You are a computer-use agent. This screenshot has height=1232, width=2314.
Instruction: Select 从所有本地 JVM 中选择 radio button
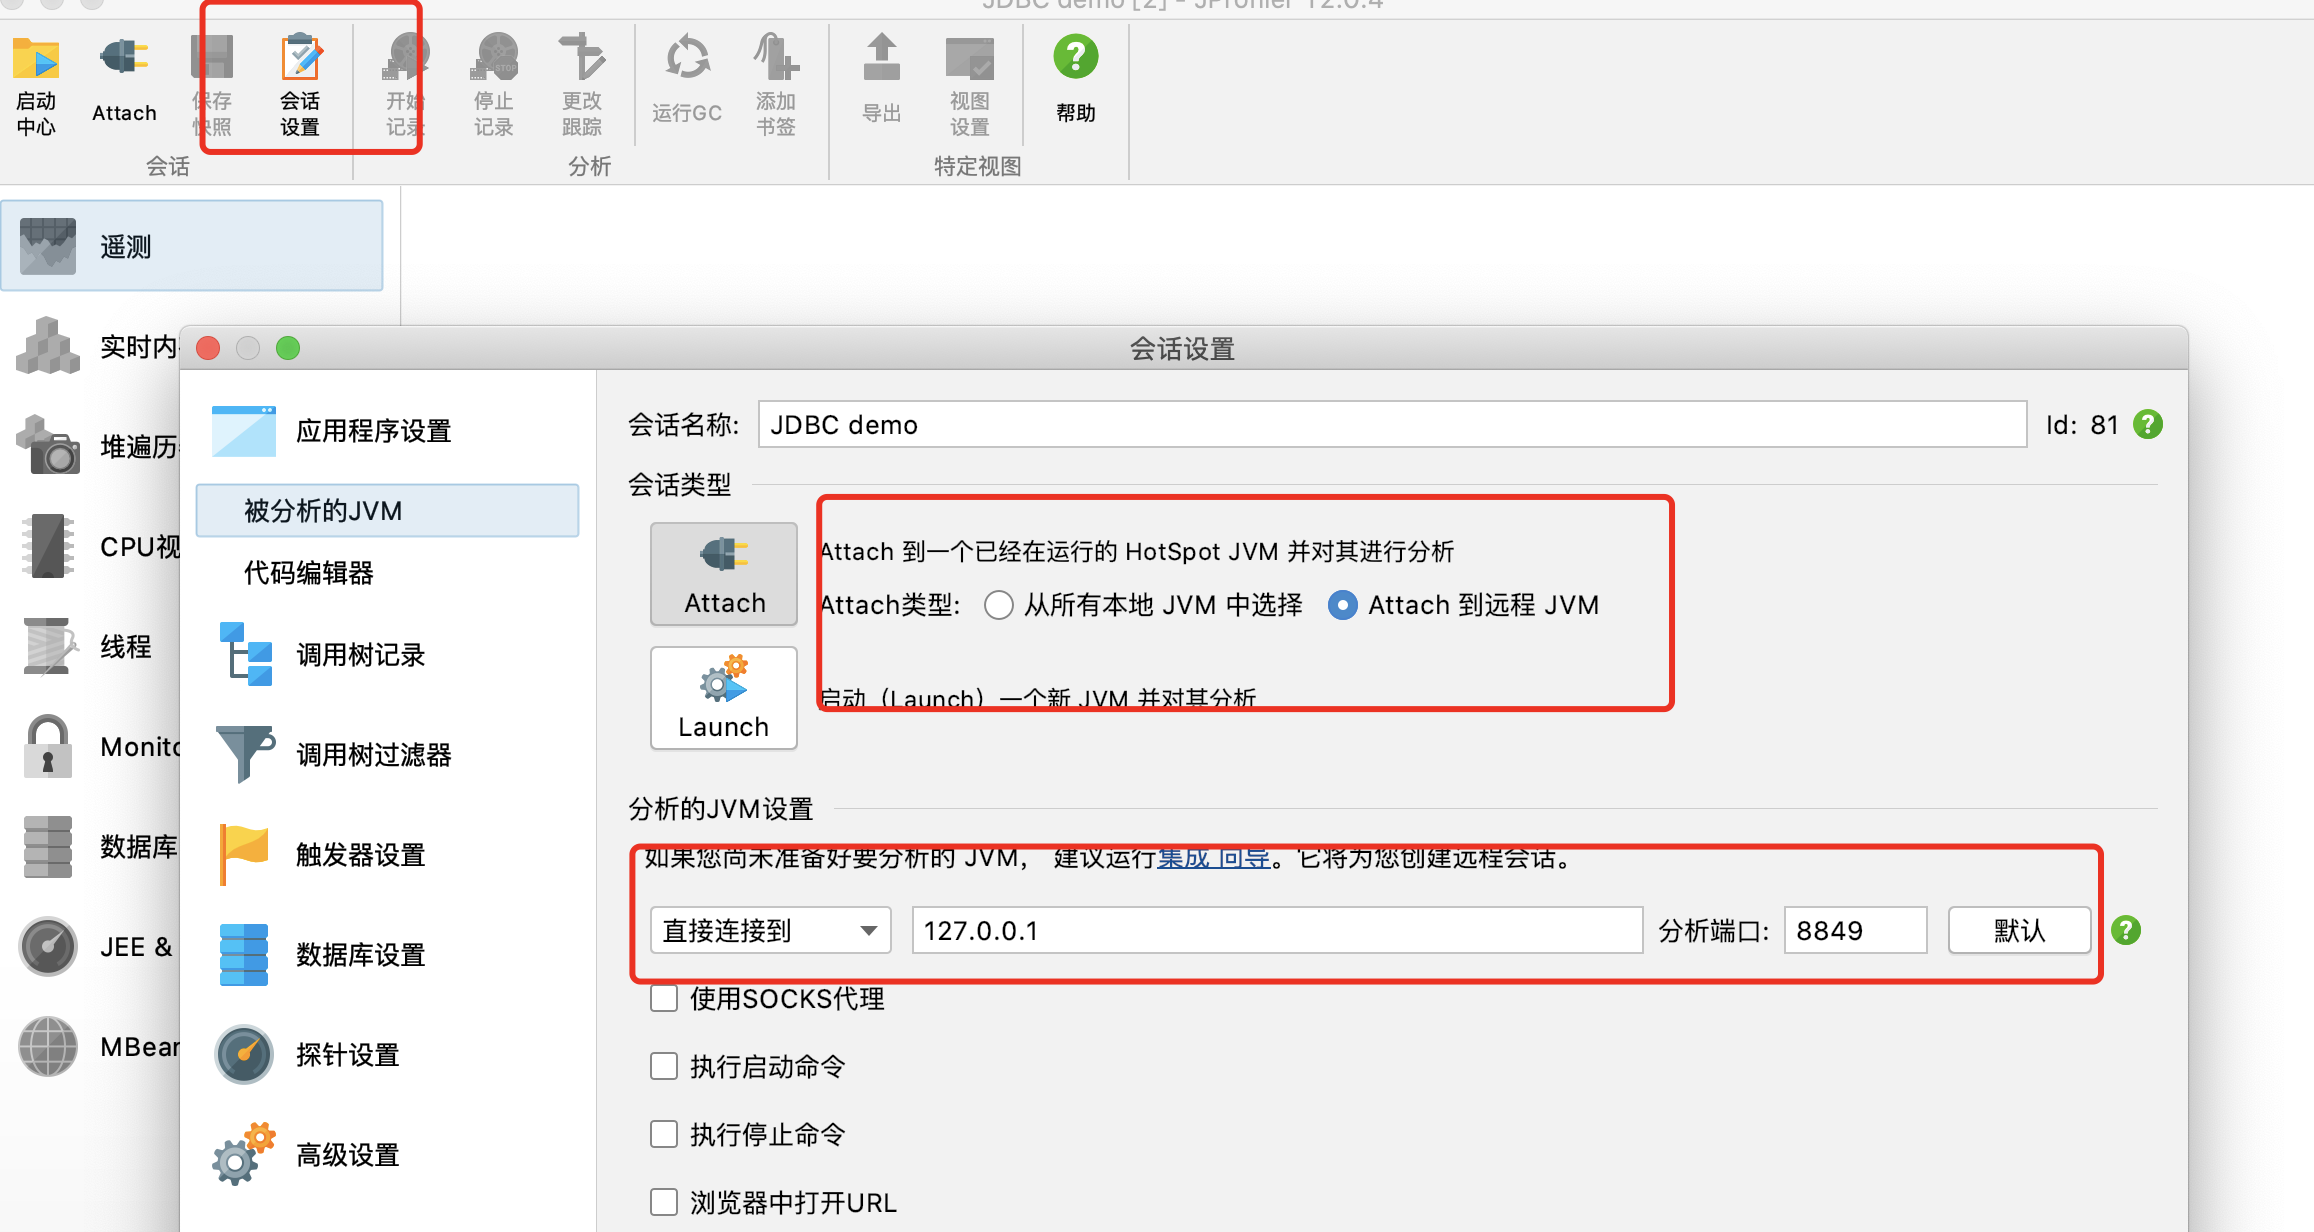pos(992,606)
